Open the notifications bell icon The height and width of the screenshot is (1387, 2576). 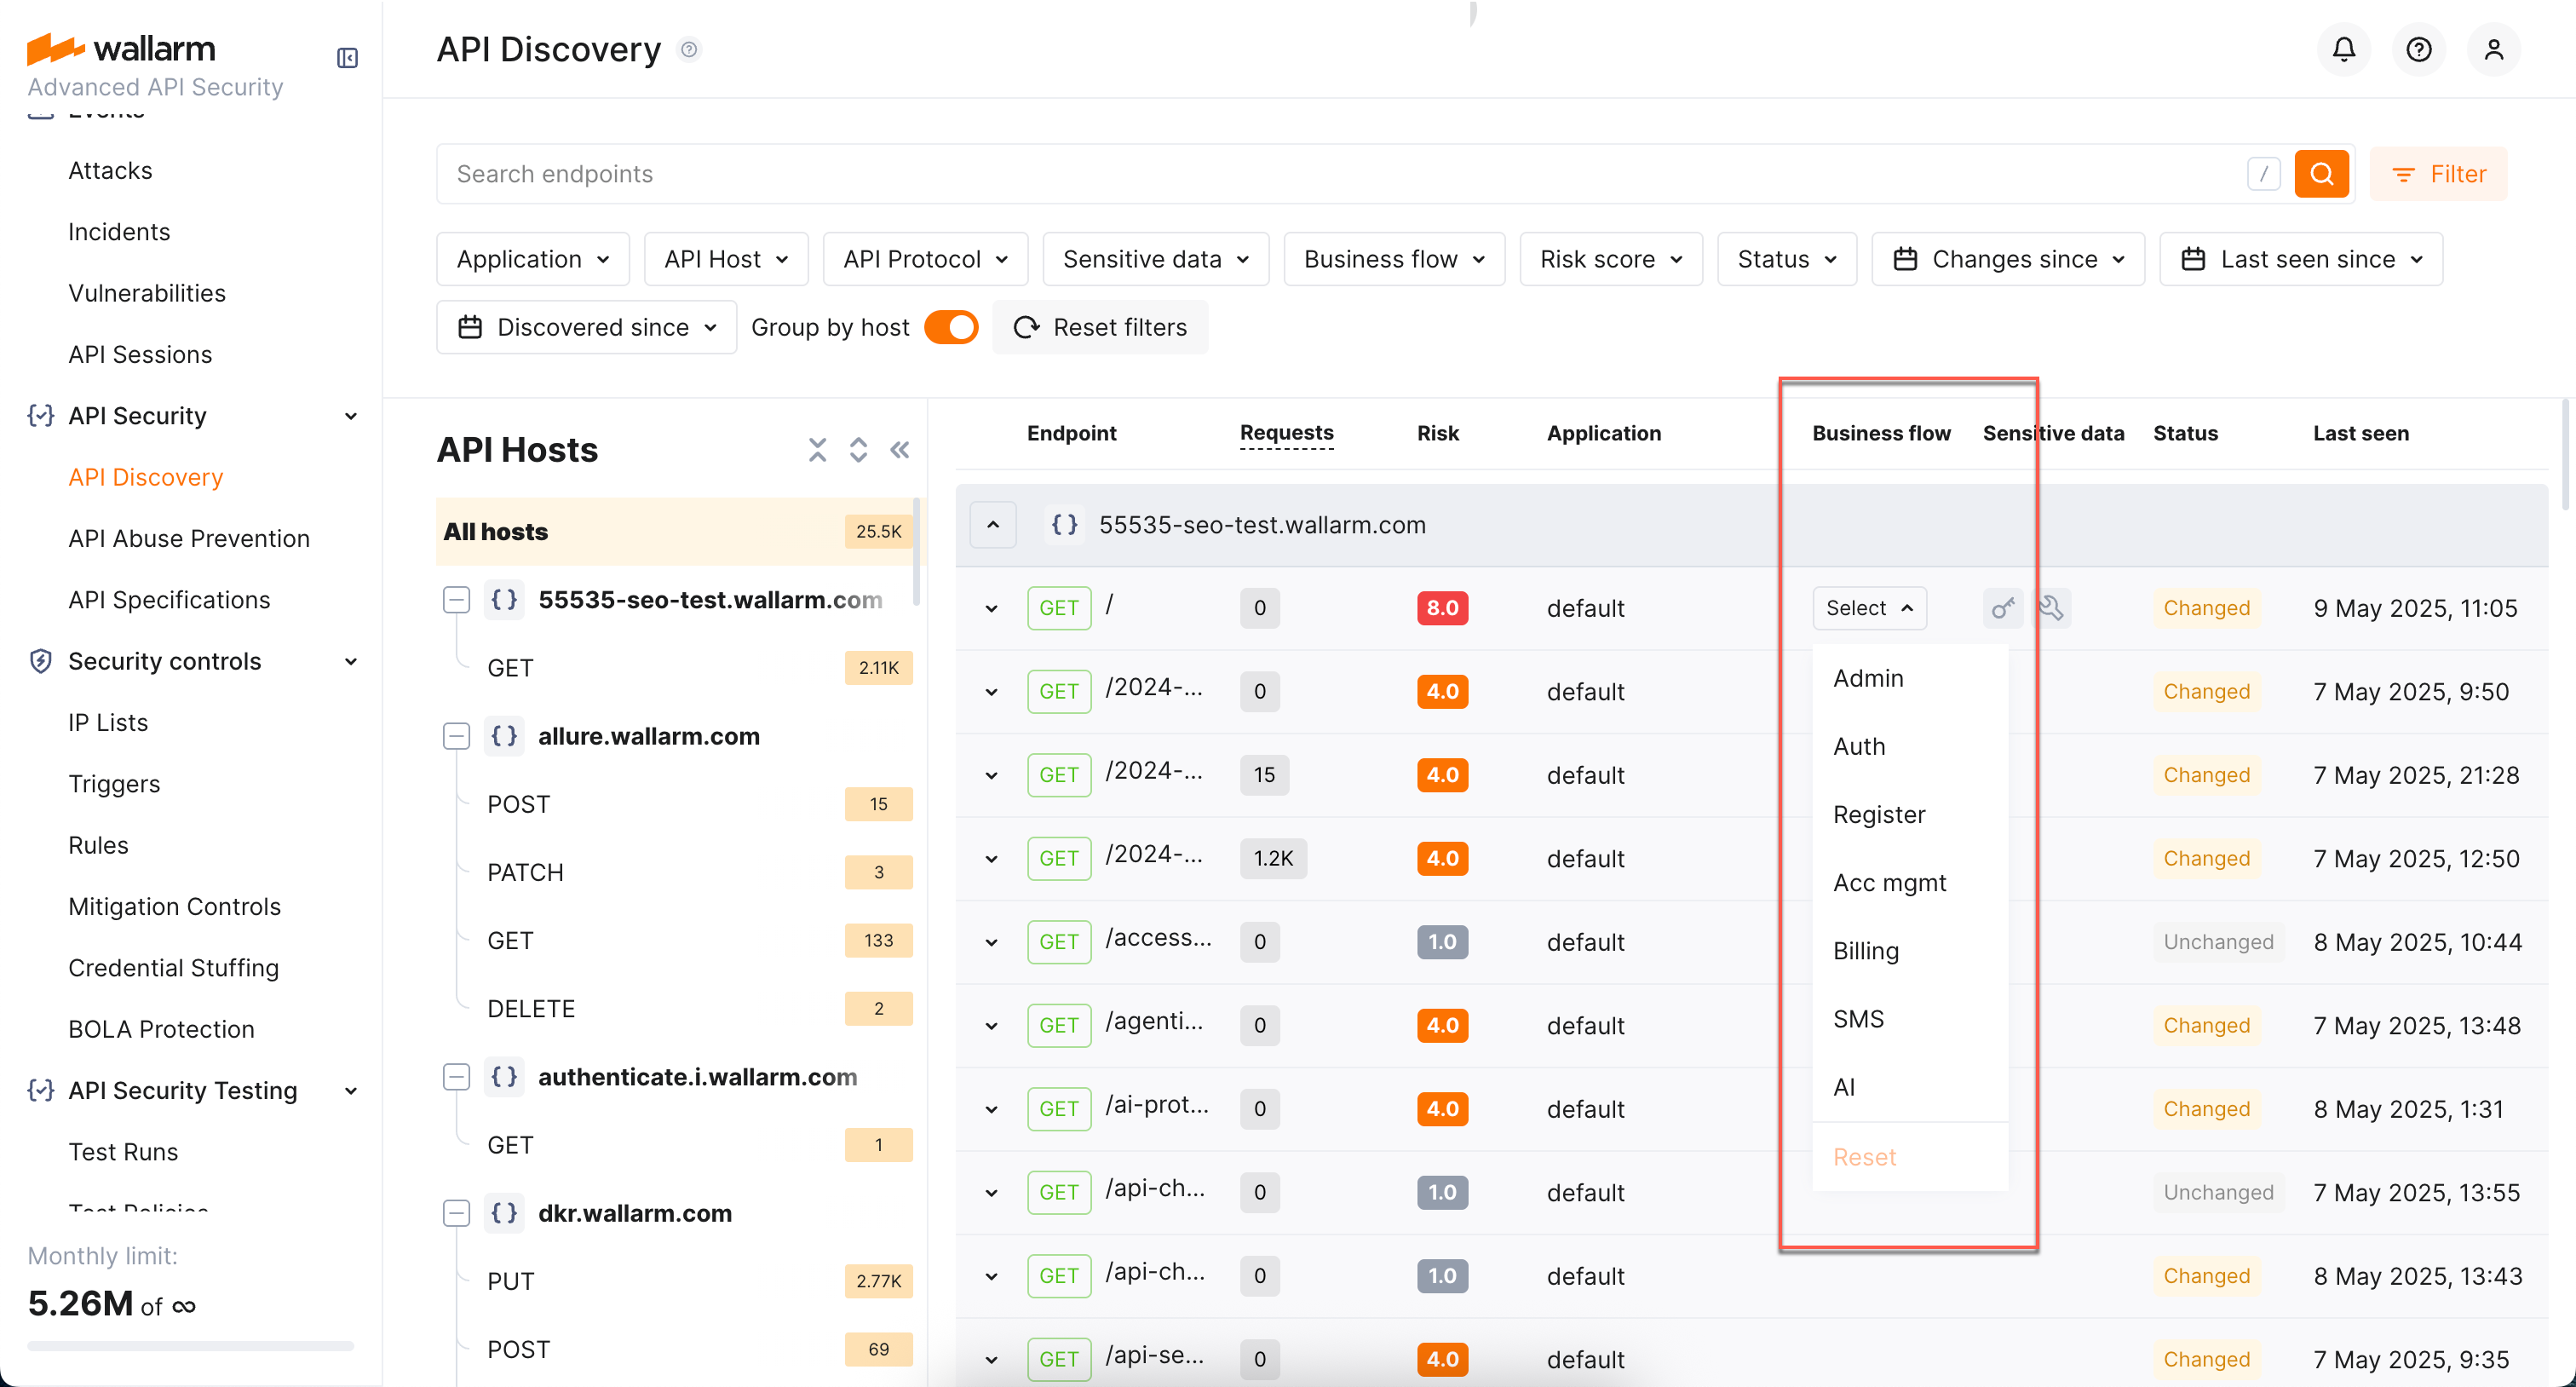(2342, 49)
